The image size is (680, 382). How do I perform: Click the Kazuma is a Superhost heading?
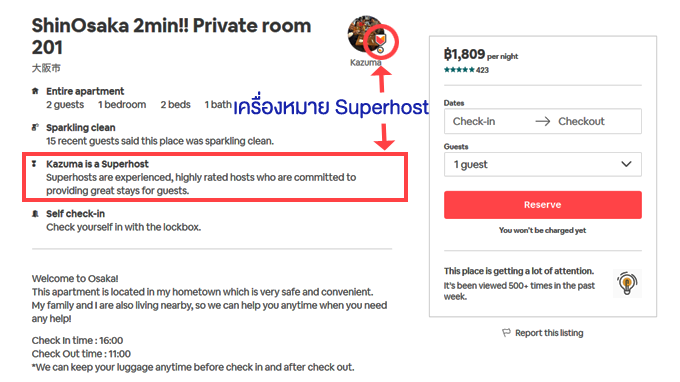pyautogui.click(x=97, y=164)
